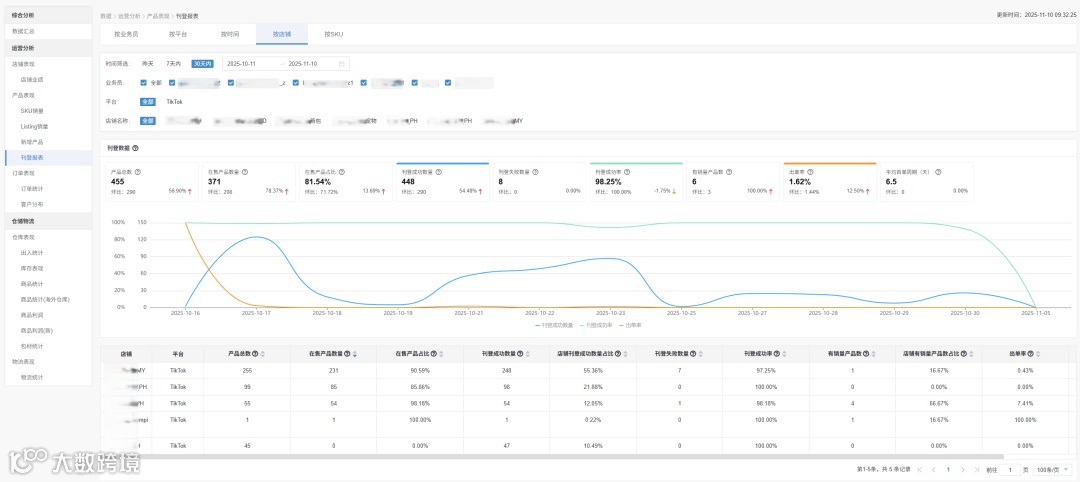The image size is (1080, 482).
Task: Sort table by 有销量产品数 header arrows
Action: 875,353
